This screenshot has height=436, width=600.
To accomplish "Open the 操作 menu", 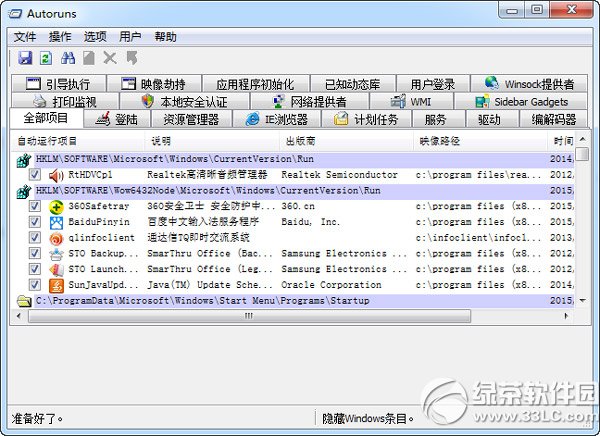I will point(60,37).
